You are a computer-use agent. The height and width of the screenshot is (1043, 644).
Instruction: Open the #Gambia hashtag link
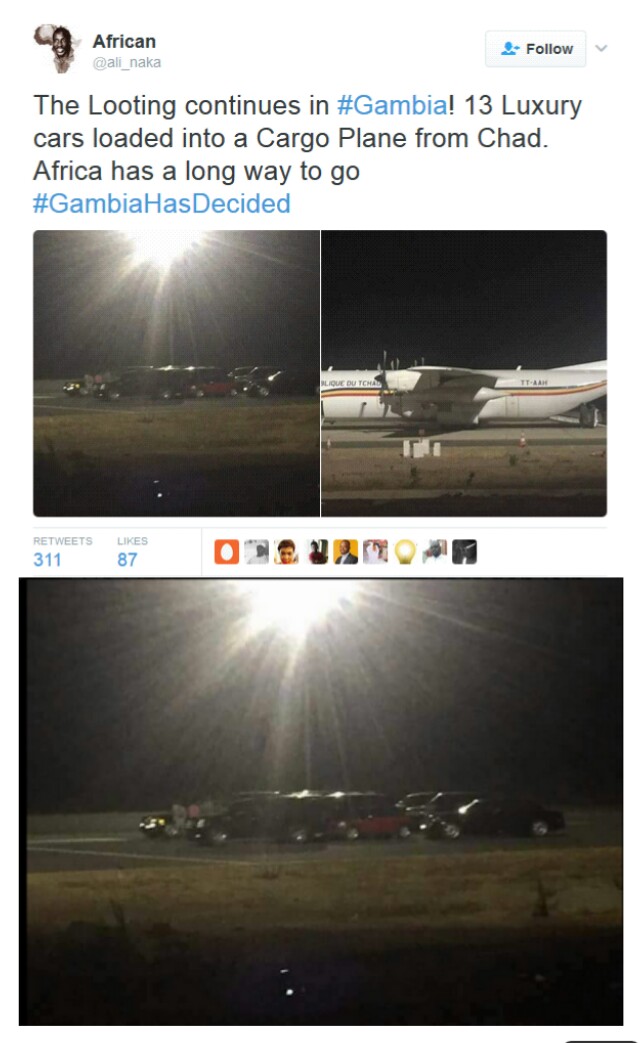393,105
